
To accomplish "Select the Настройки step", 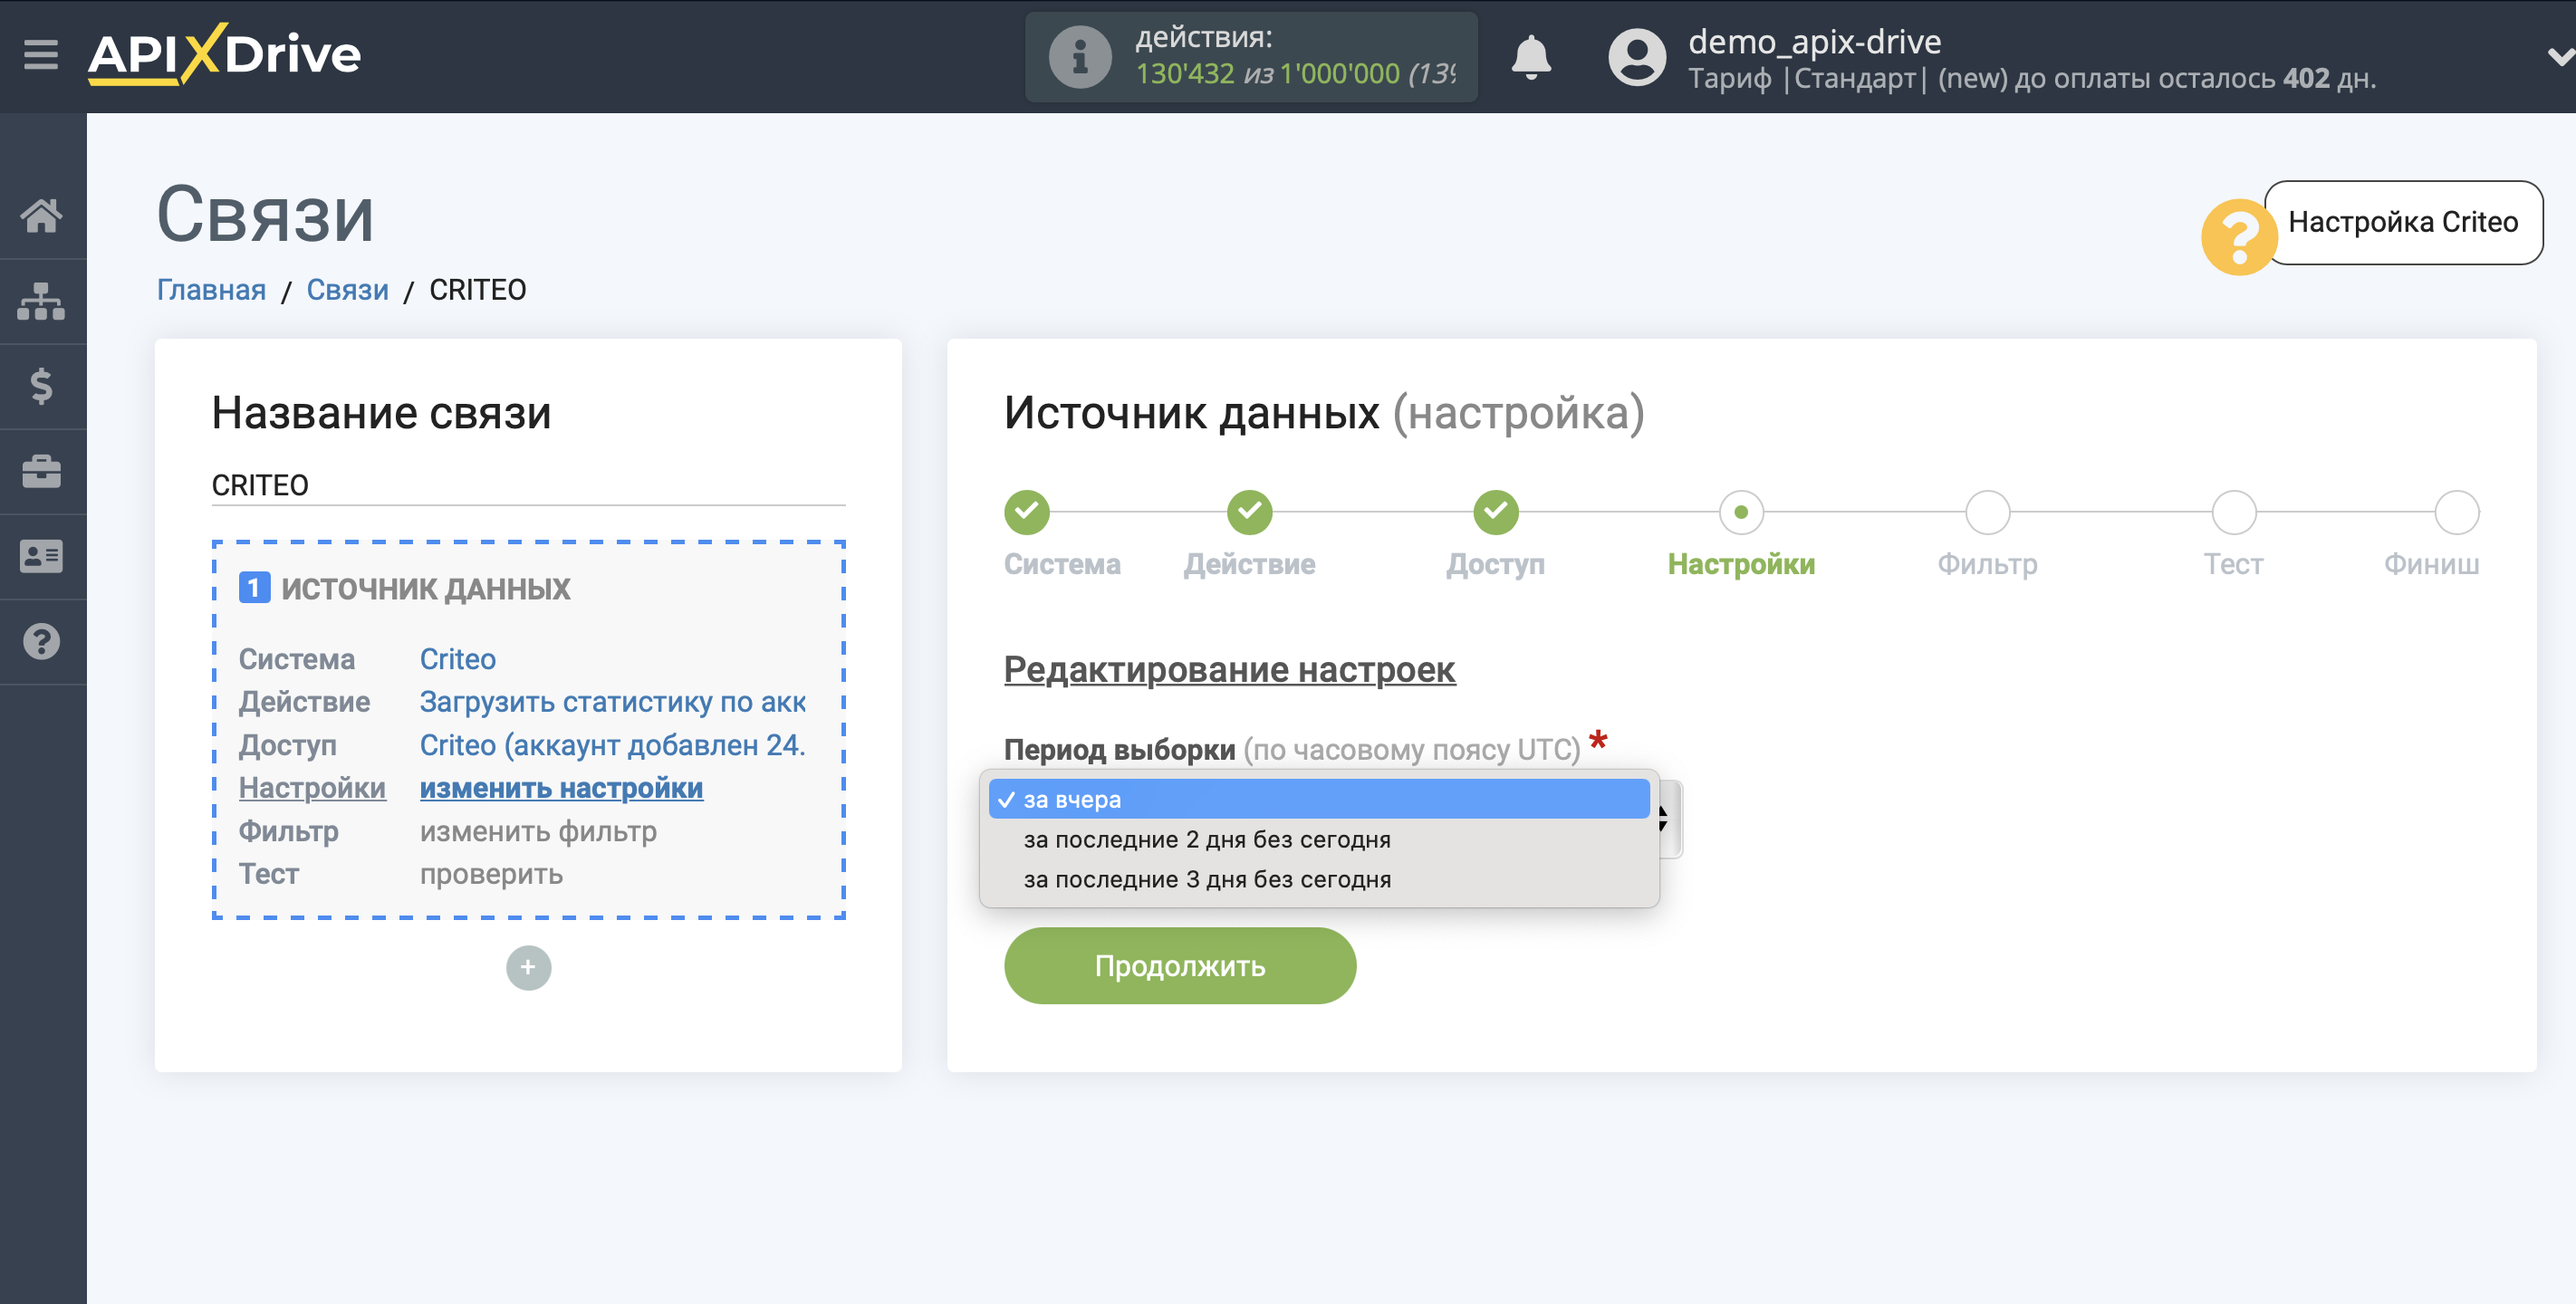I will 1741,512.
